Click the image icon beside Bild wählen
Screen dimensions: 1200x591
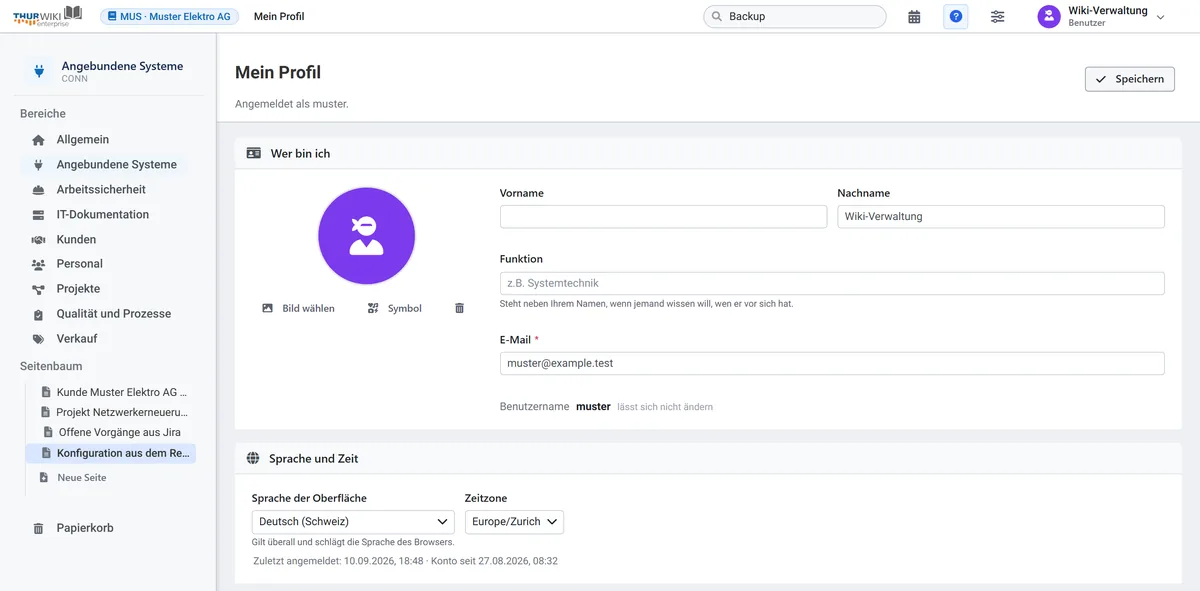coord(267,308)
